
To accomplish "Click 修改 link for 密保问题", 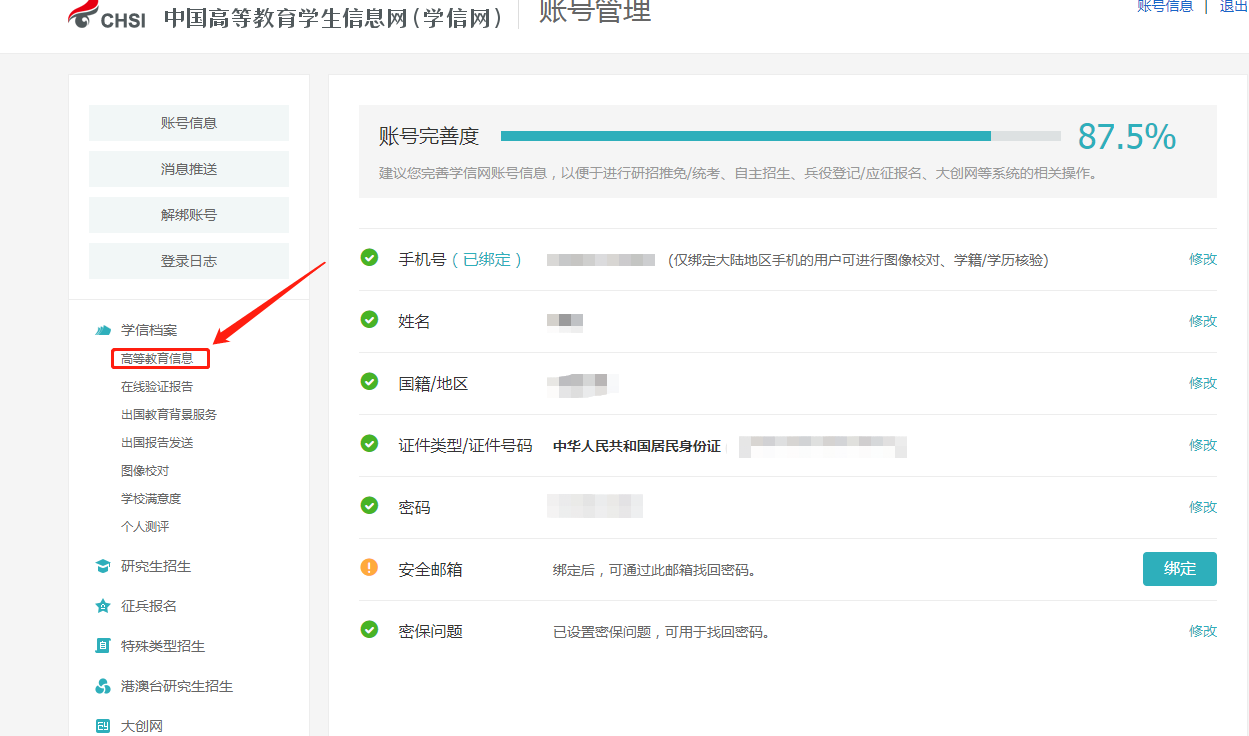I will (1203, 631).
